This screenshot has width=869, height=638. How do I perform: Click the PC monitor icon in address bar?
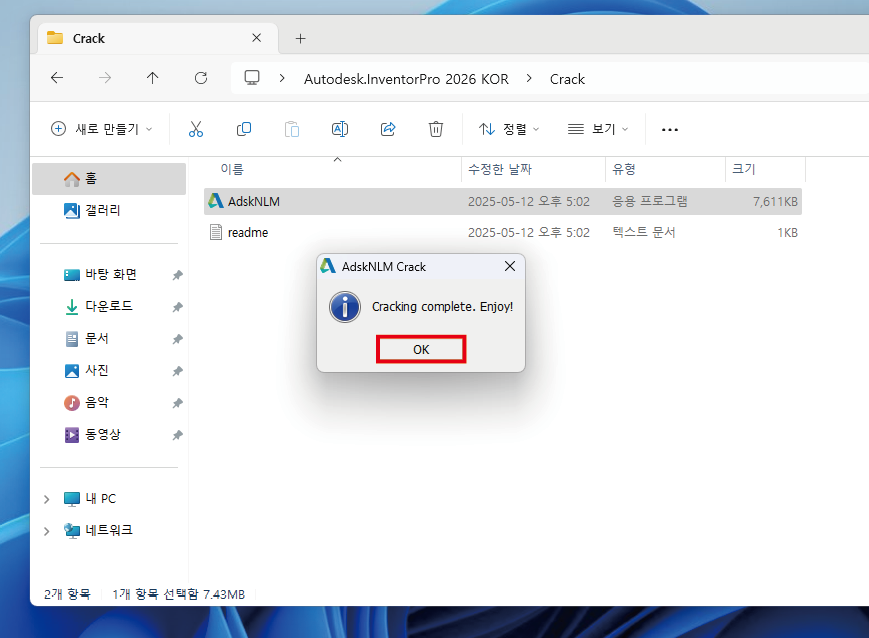coord(252,78)
